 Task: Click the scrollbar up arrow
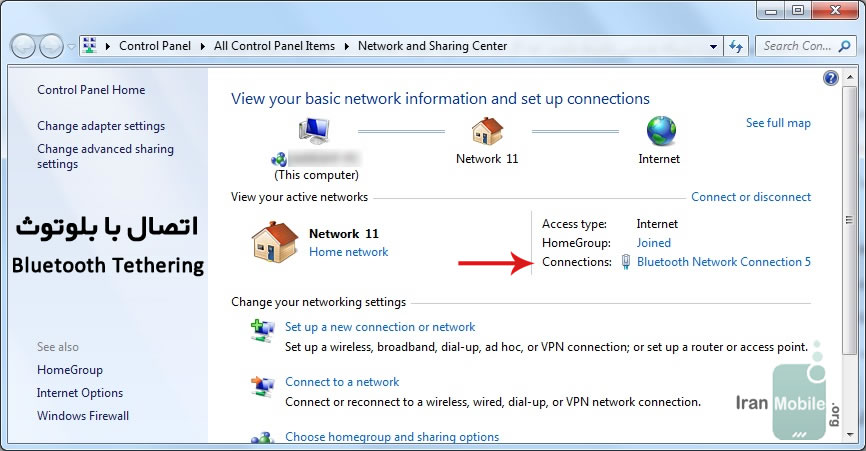click(849, 77)
